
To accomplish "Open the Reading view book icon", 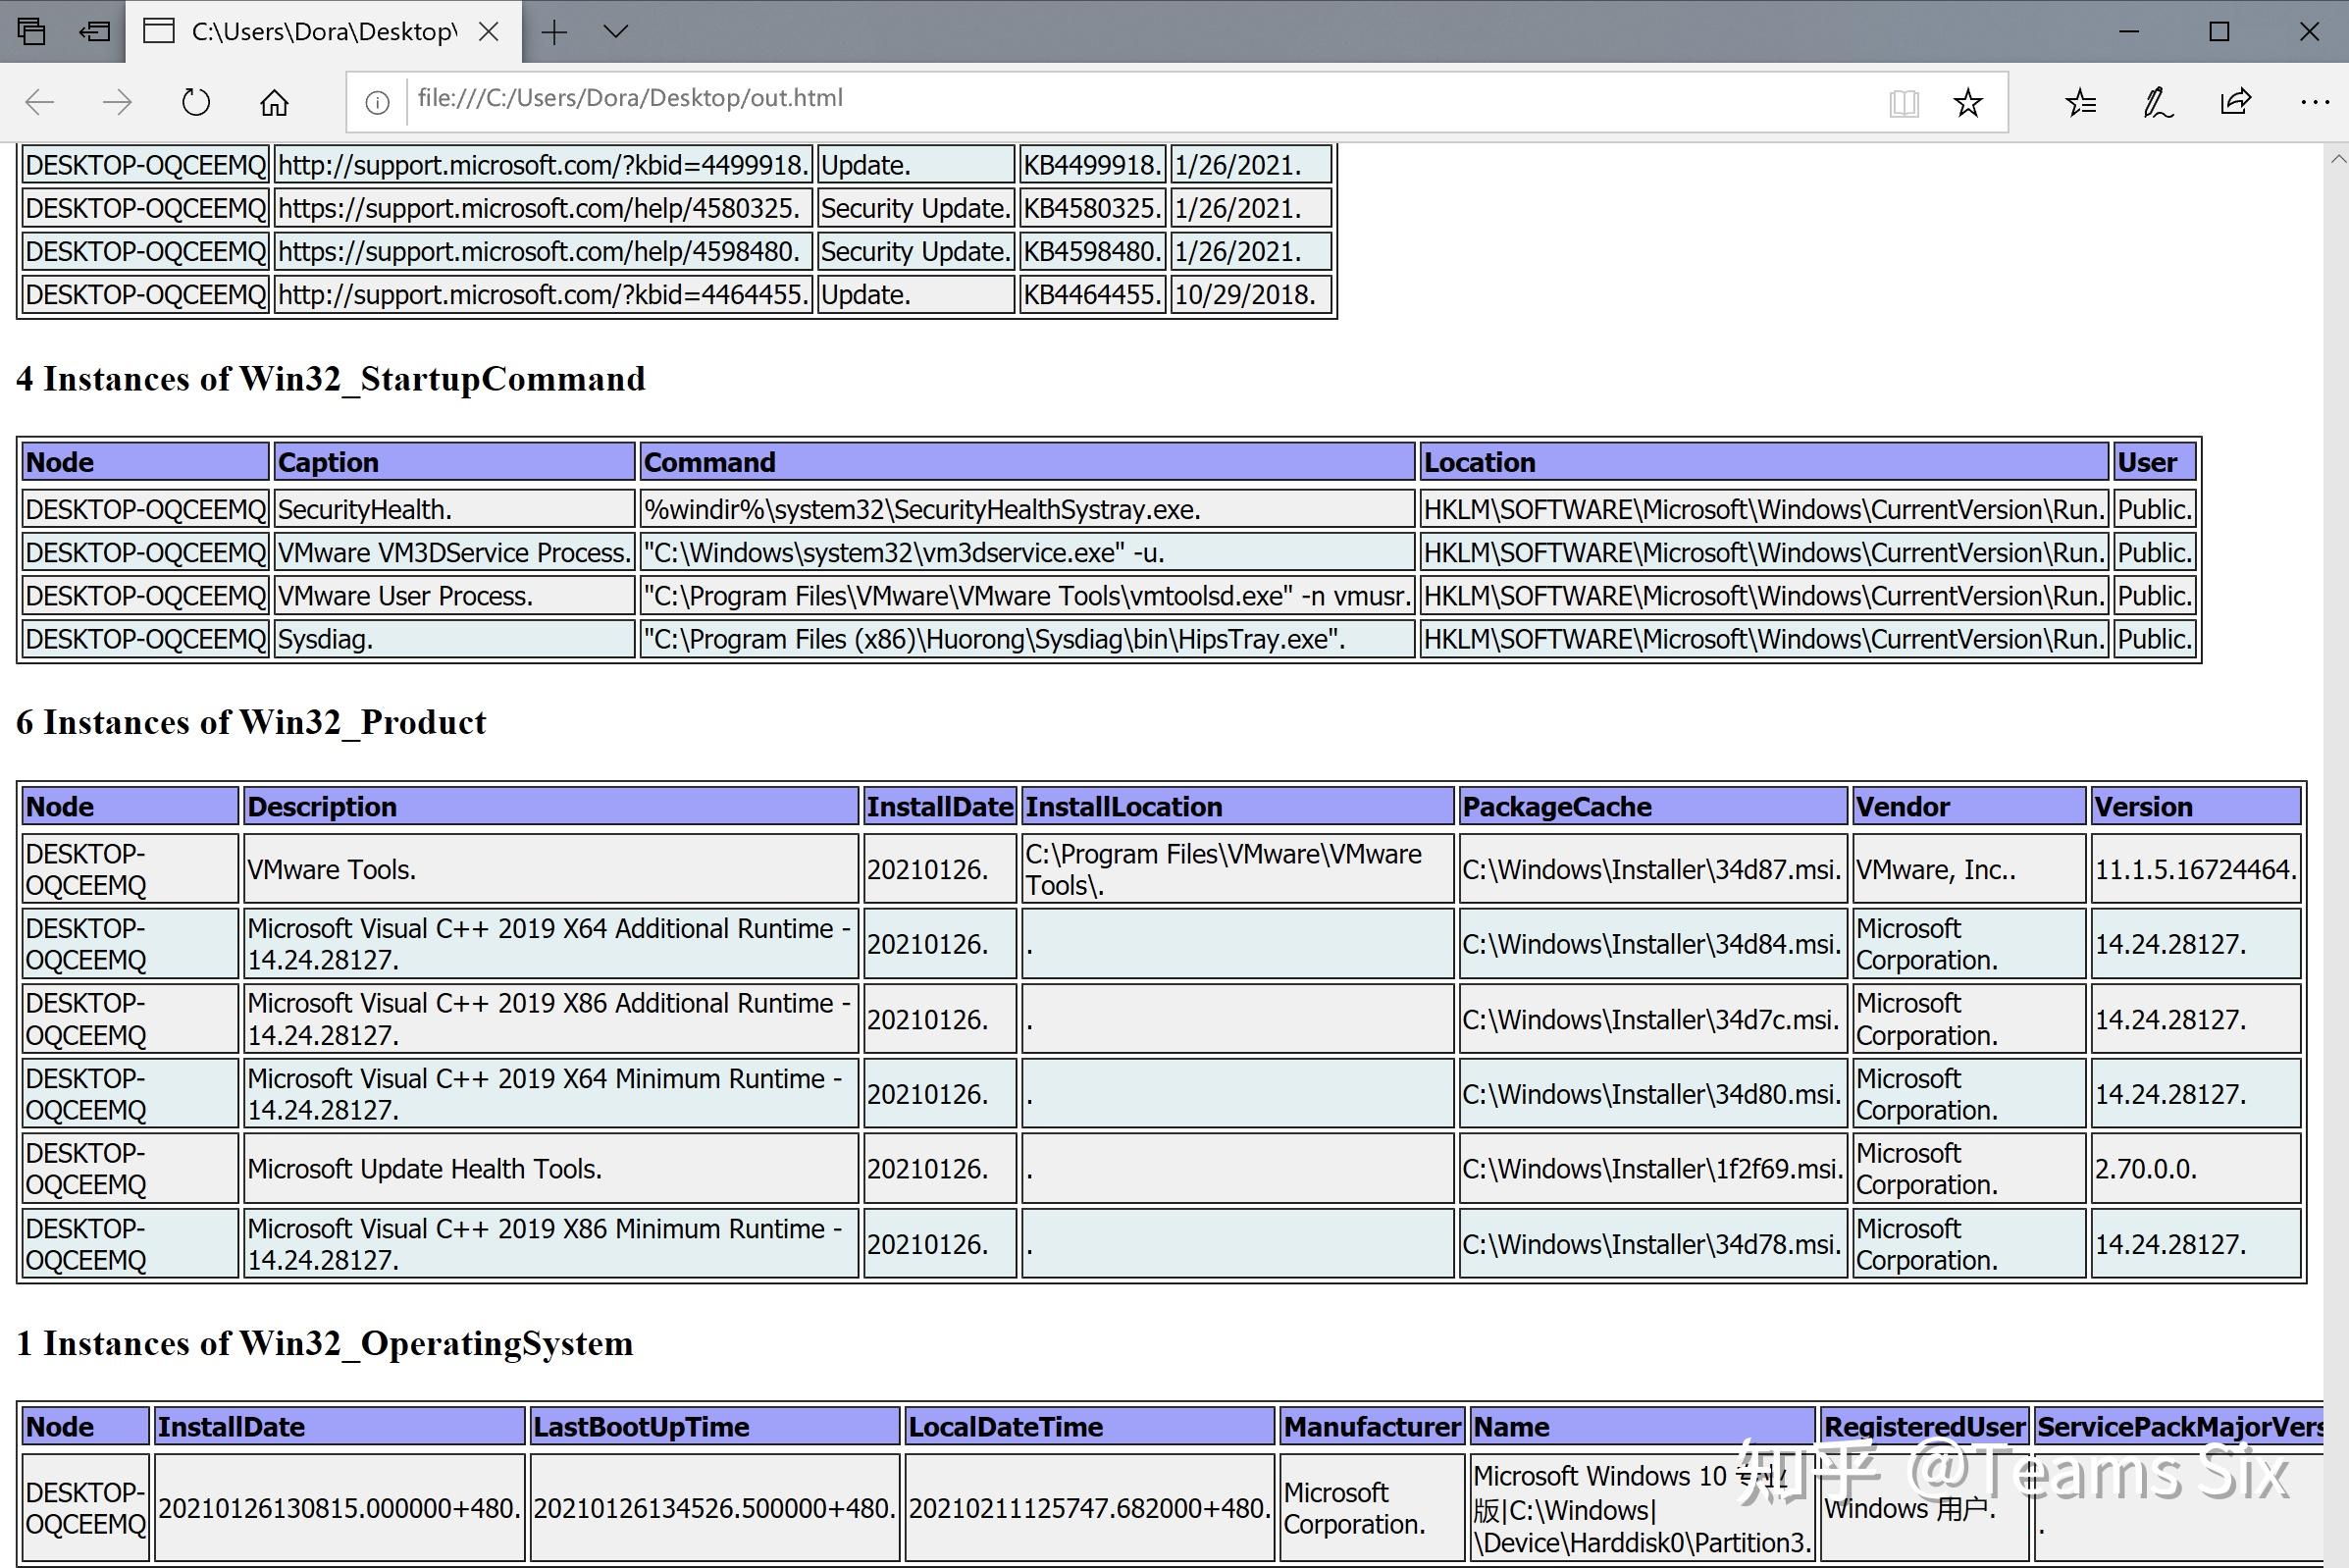I will [x=1904, y=102].
